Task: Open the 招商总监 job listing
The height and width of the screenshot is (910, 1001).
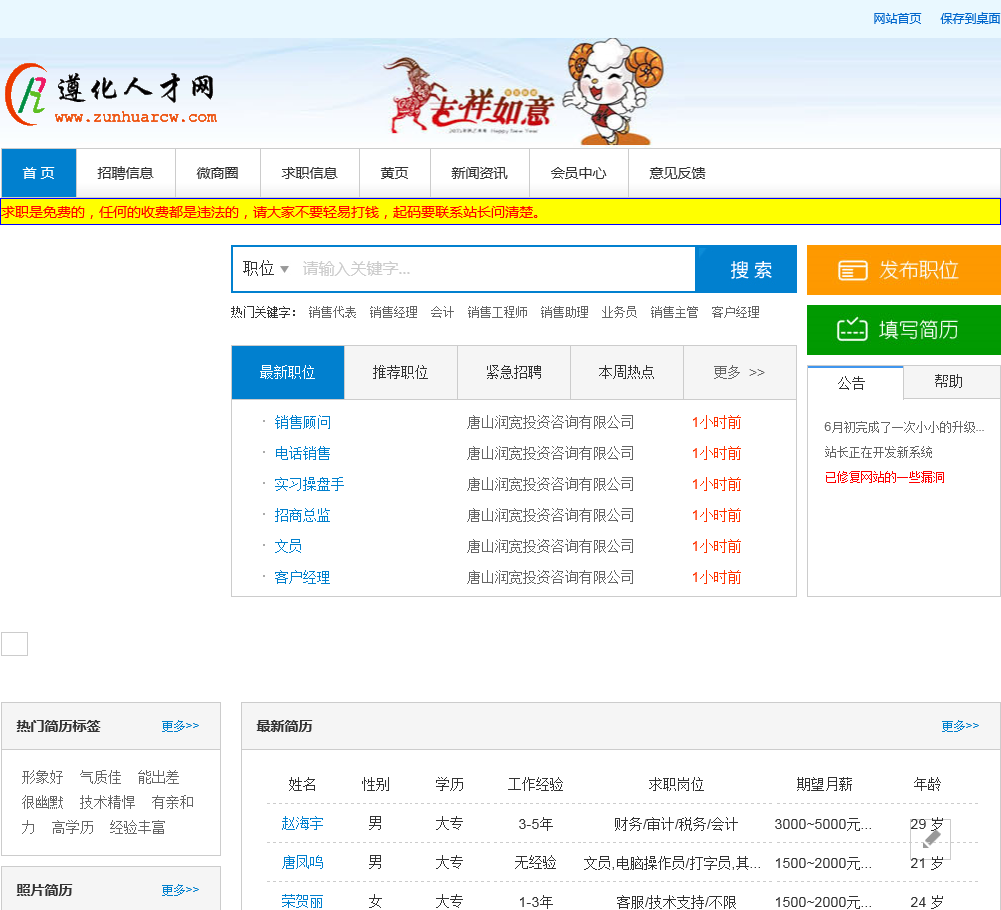Action: click(x=303, y=515)
